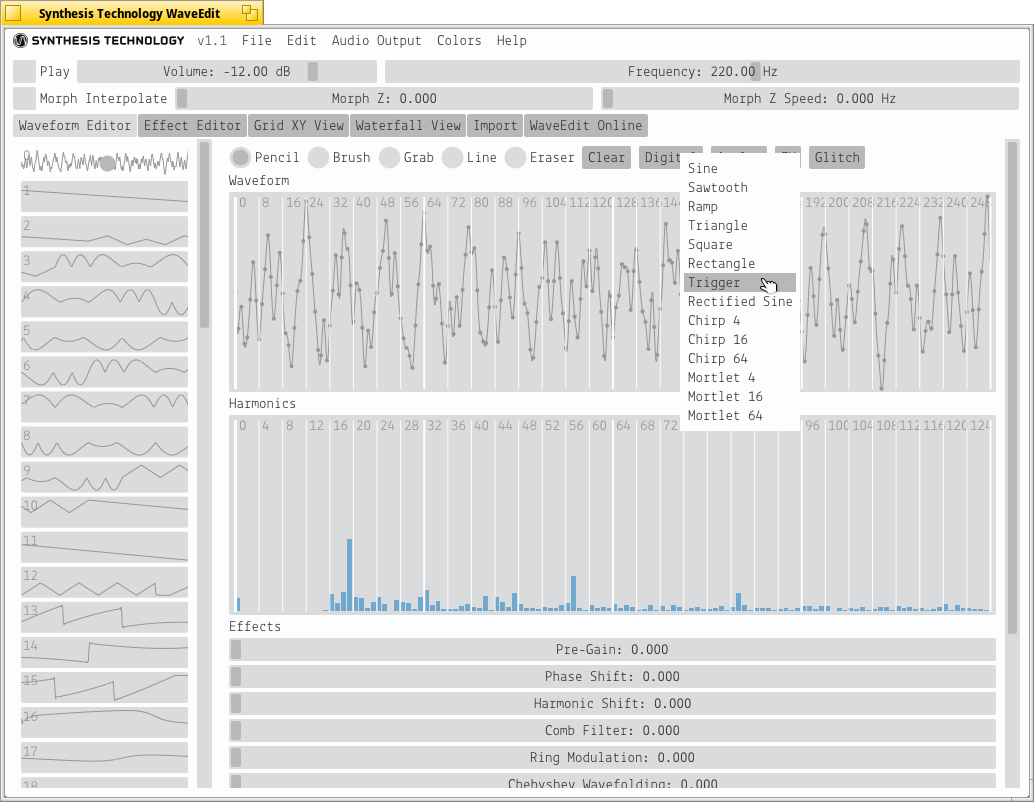
Task: Click the Comb Filter effect slider
Action: [x=612, y=730]
